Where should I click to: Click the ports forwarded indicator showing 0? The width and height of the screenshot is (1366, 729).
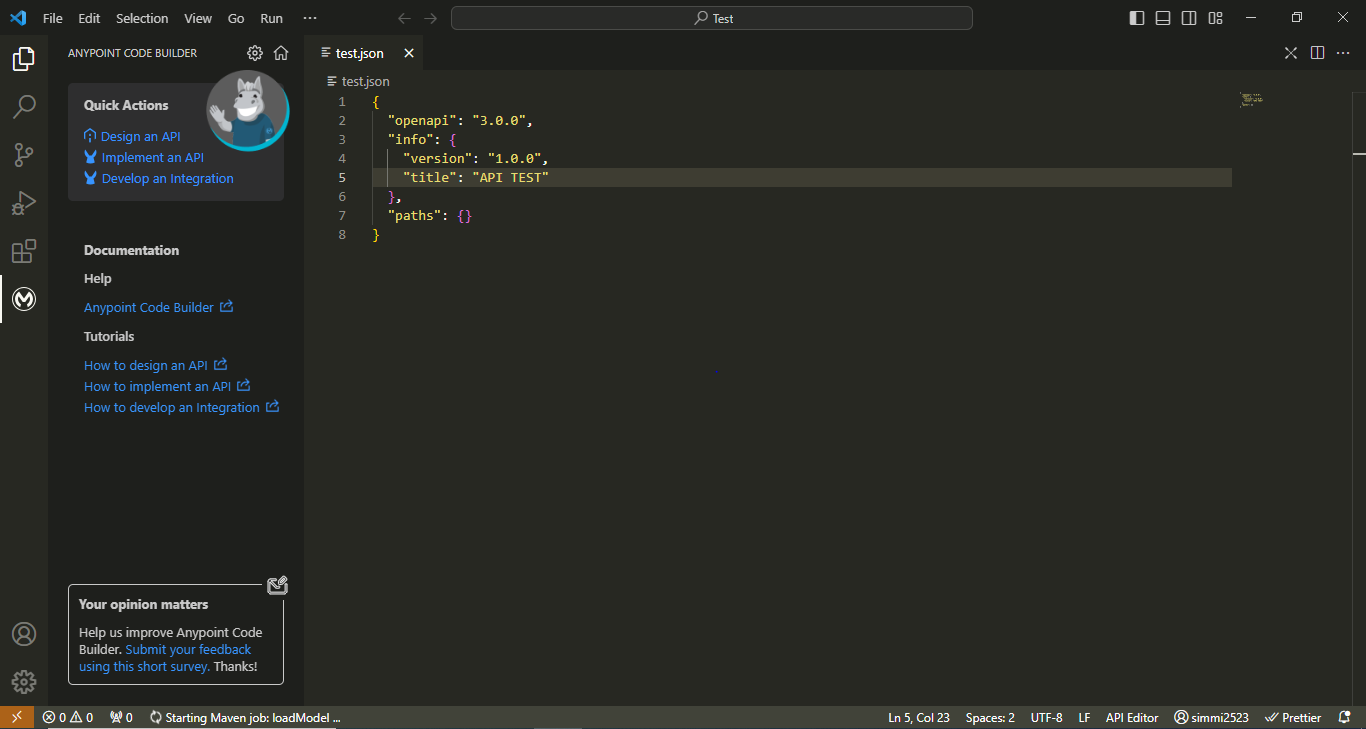click(x=121, y=717)
